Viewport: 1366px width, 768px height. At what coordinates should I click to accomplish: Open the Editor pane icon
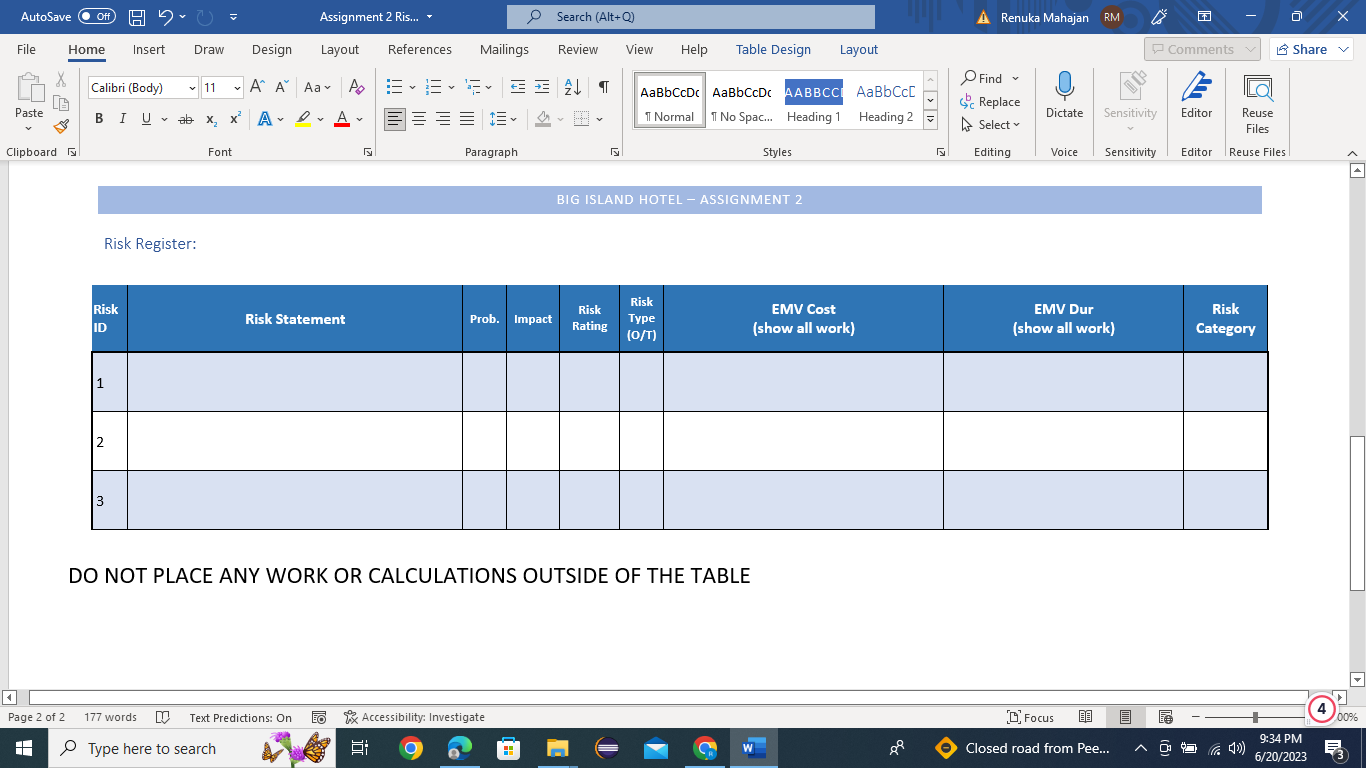pos(1196,87)
